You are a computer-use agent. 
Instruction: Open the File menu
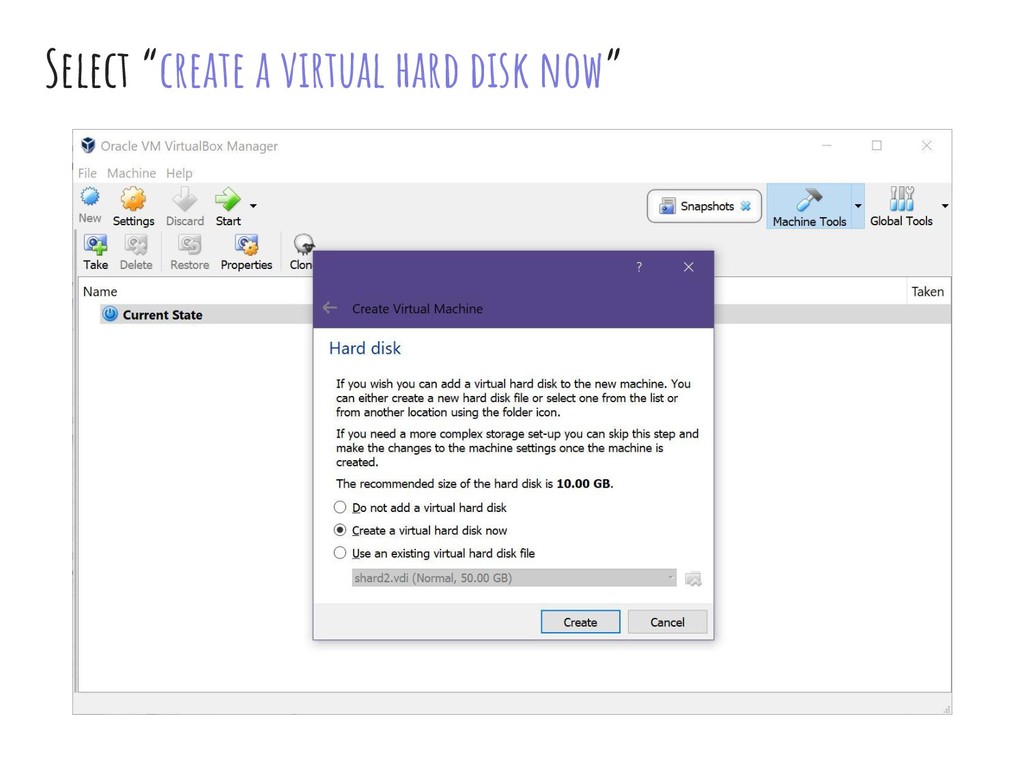(87, 173)
